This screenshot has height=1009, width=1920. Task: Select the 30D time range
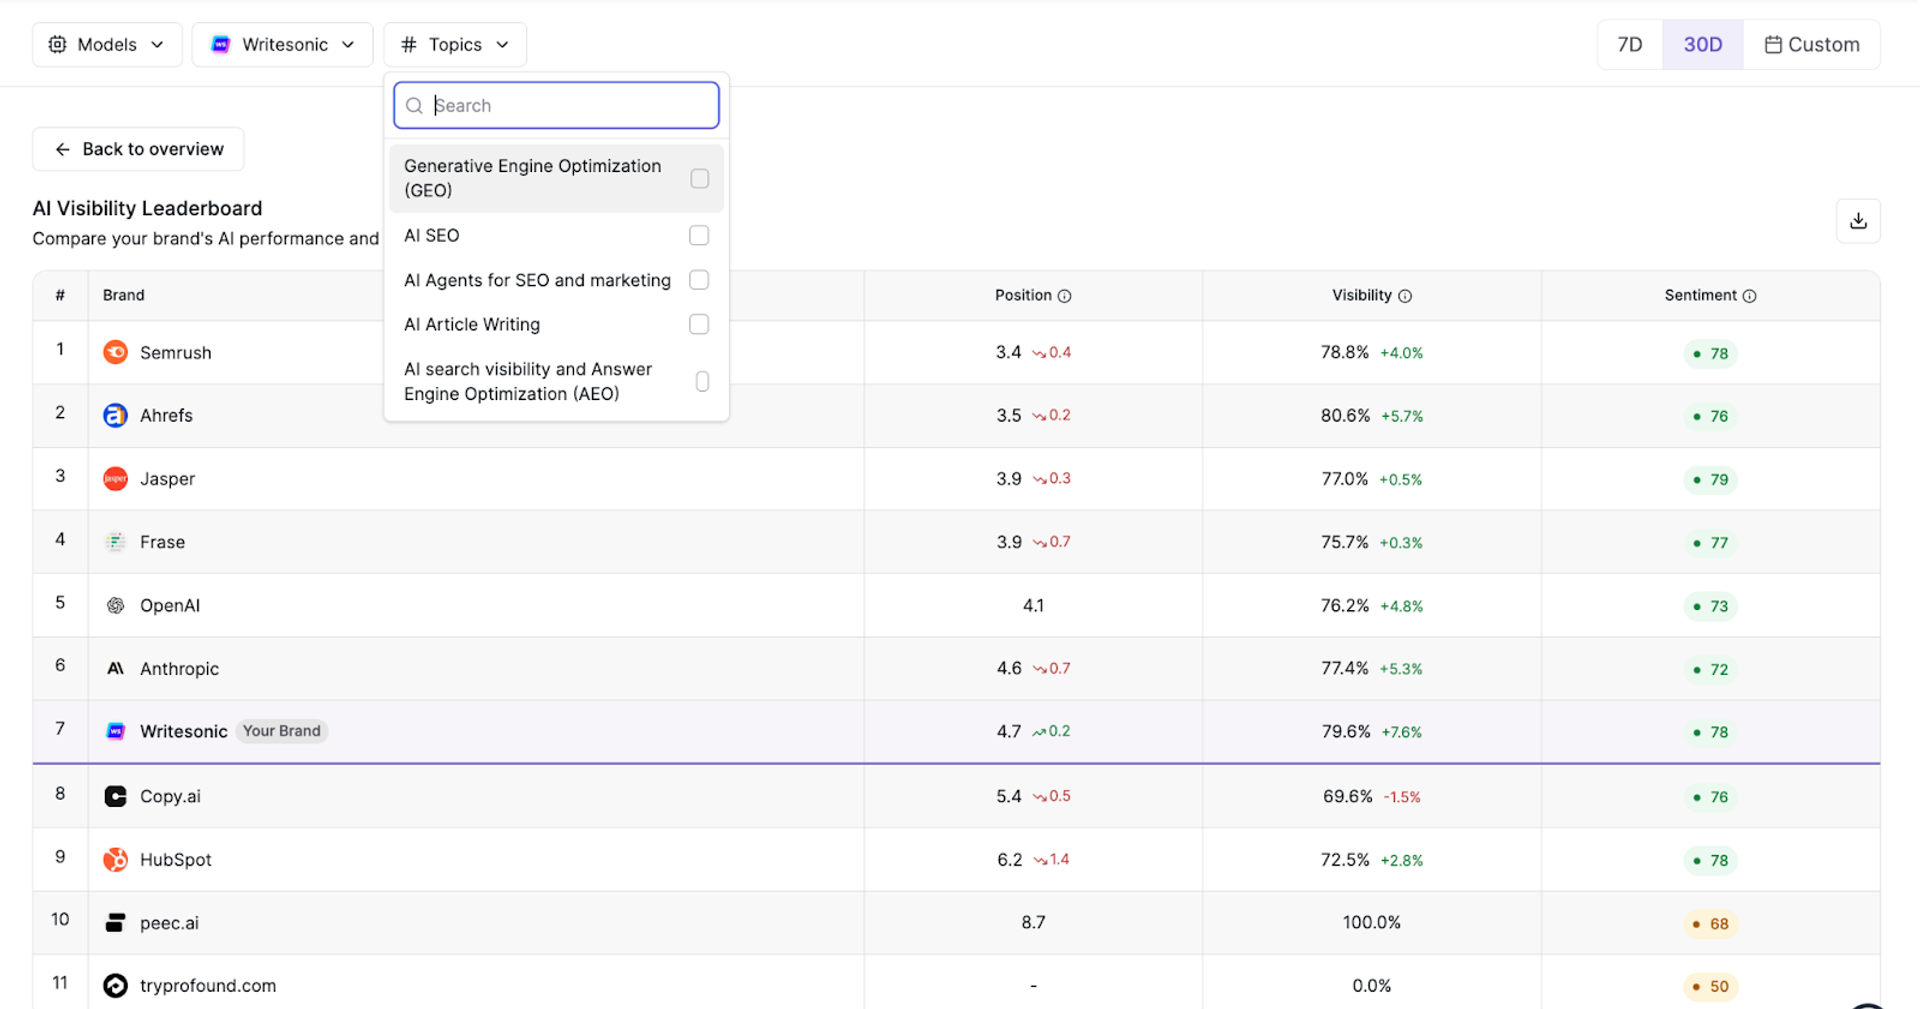(1703, 44)
